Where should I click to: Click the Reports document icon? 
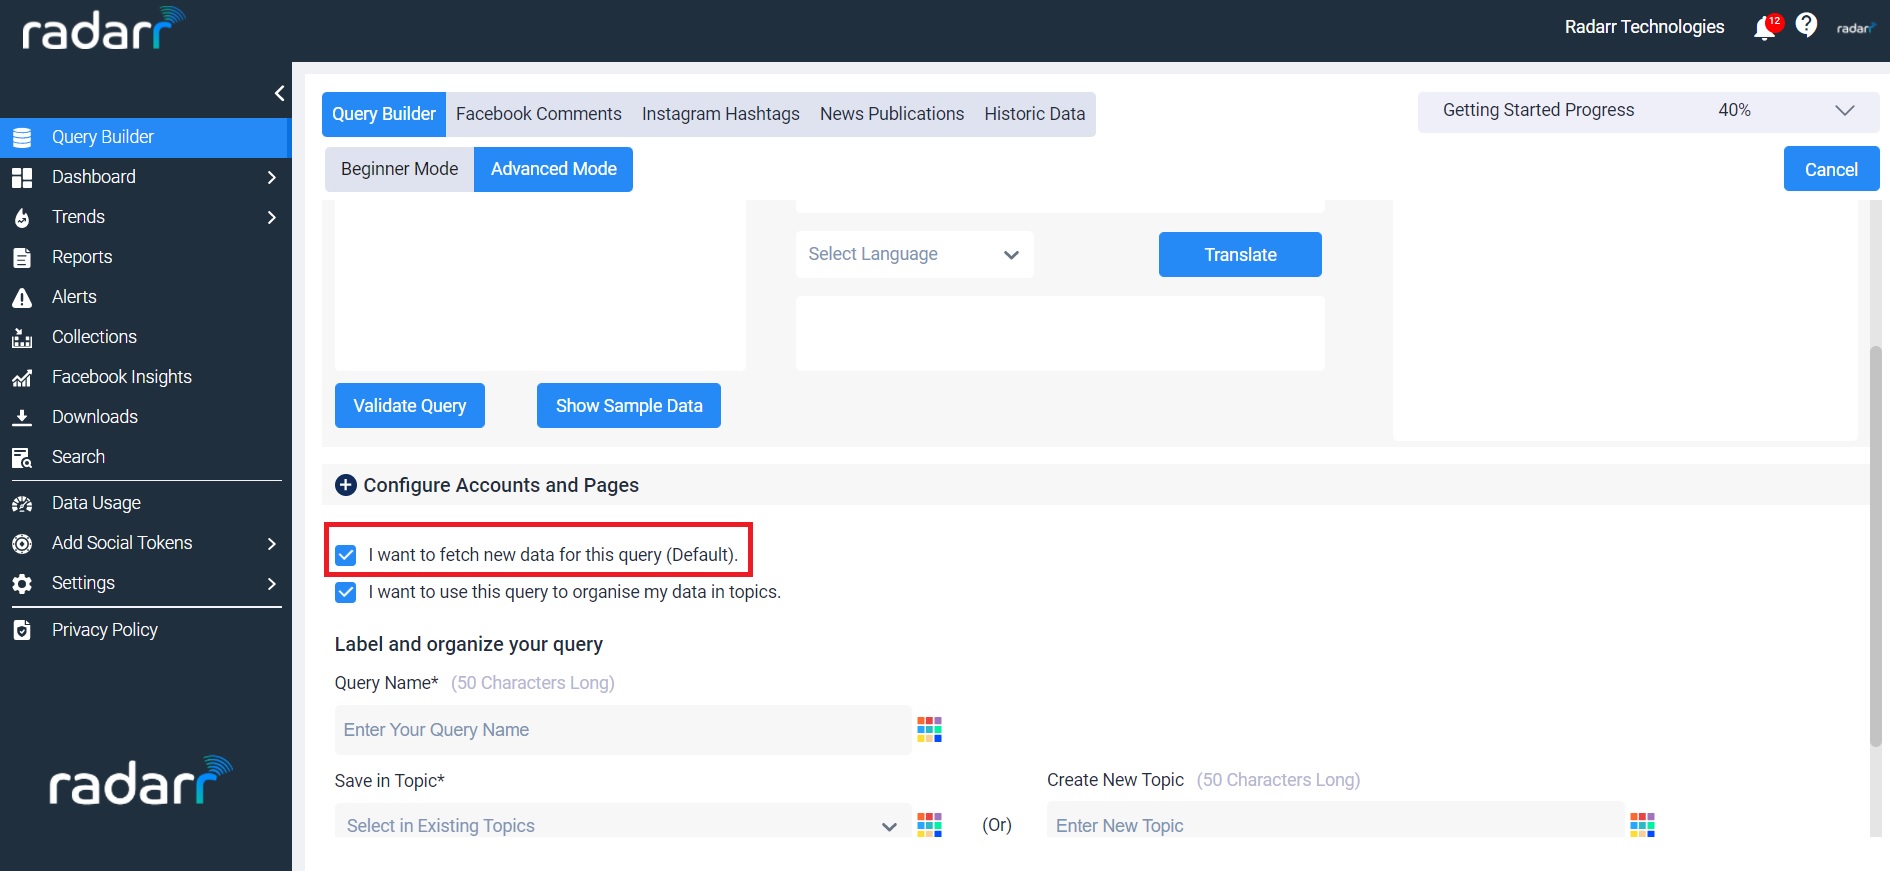pyautogui.click(x=22, y=258)
